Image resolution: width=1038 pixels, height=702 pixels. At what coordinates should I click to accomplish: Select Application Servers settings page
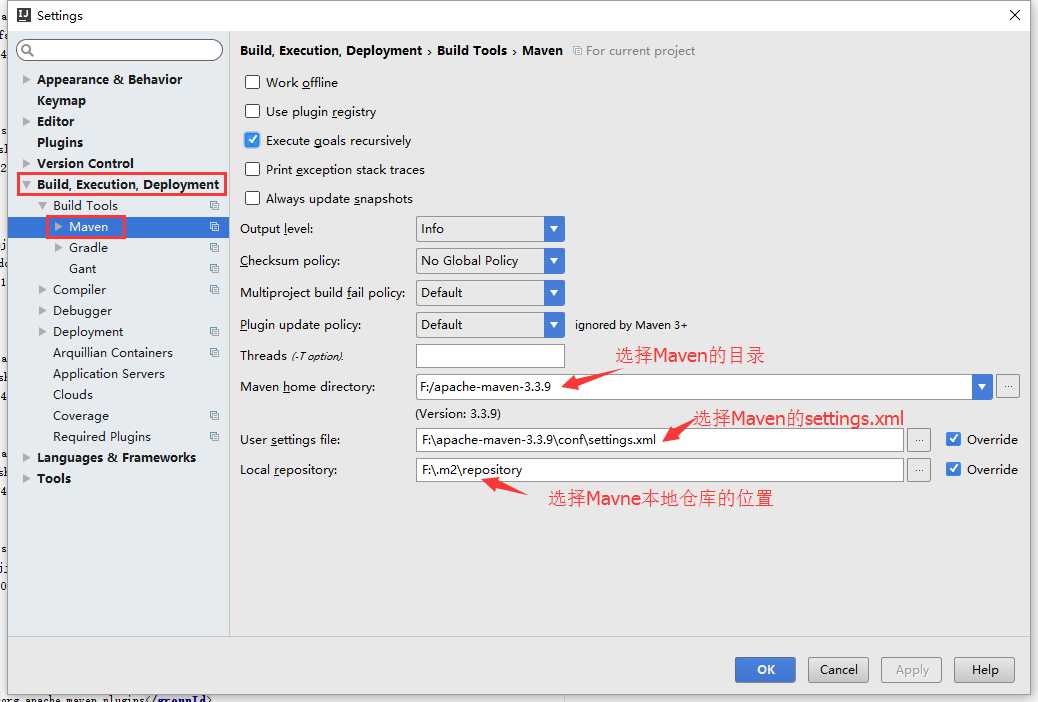tap(109, 374)
